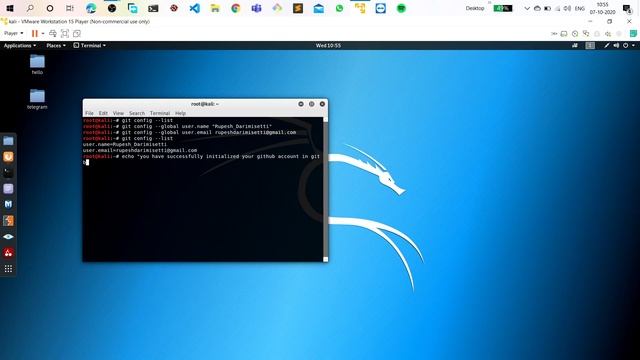Viewport: 640px width, 360px height.
Task: Click the user.email output line
Action: click(x=140, y=150)
